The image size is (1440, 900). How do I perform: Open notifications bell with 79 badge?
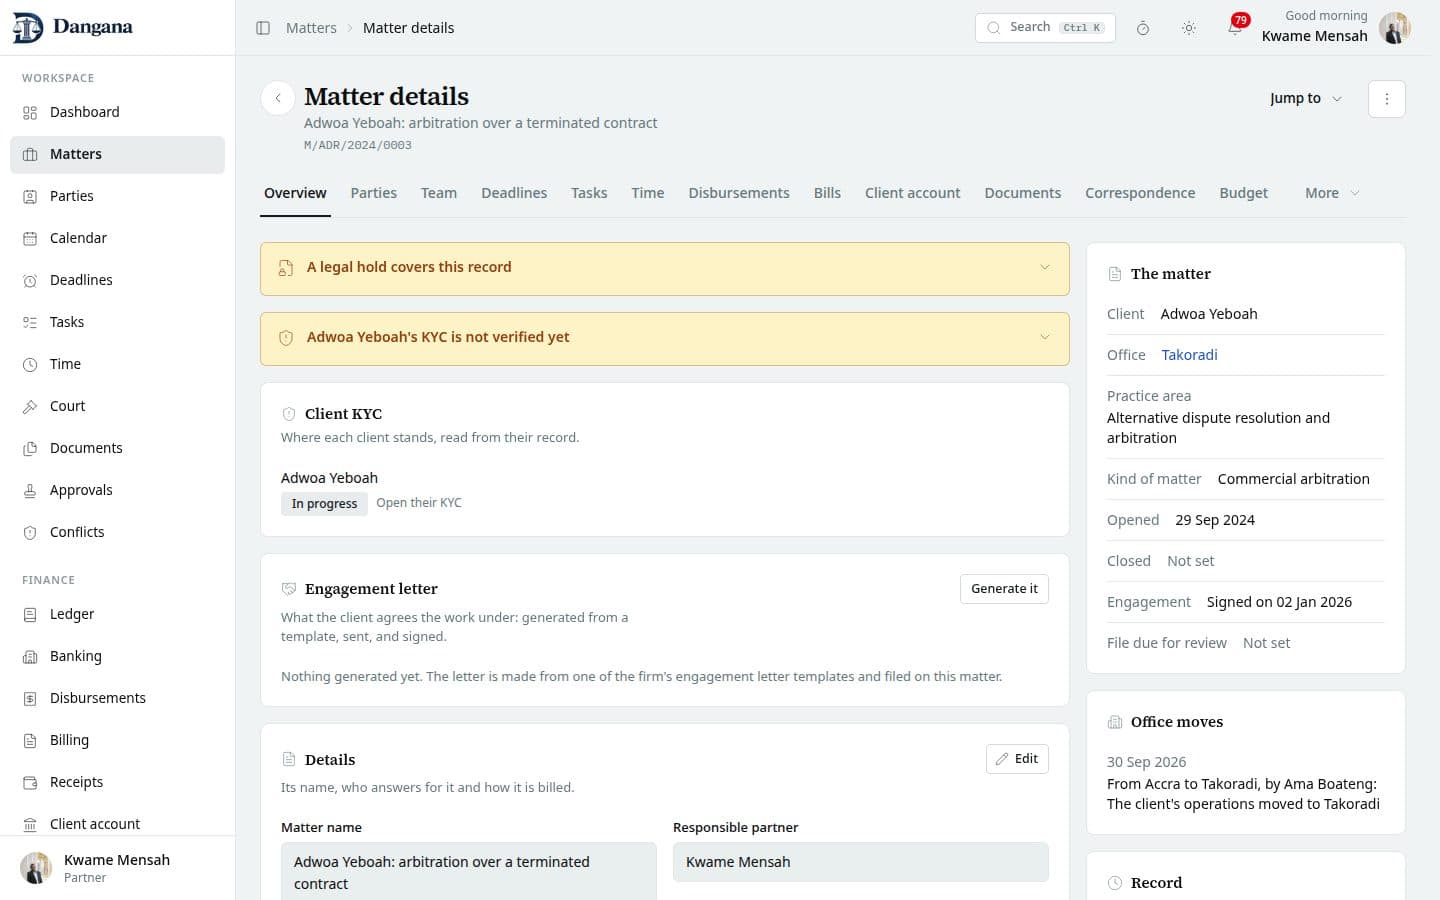(x=1235, y=28)
